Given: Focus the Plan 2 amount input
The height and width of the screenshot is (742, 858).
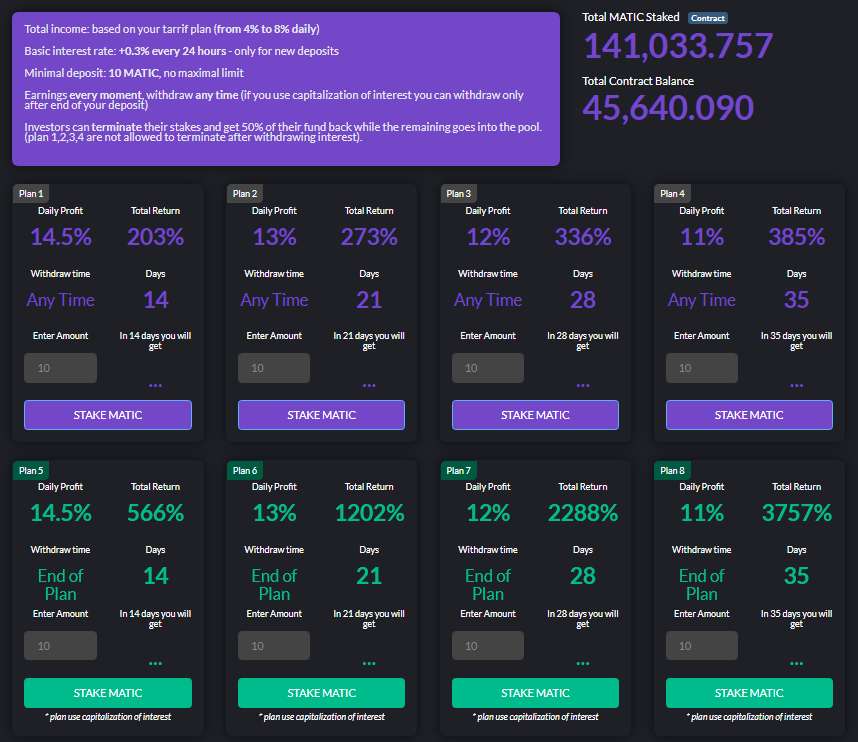Looking at the screenshot, I should pyautogui.click(x=274, y=368).
